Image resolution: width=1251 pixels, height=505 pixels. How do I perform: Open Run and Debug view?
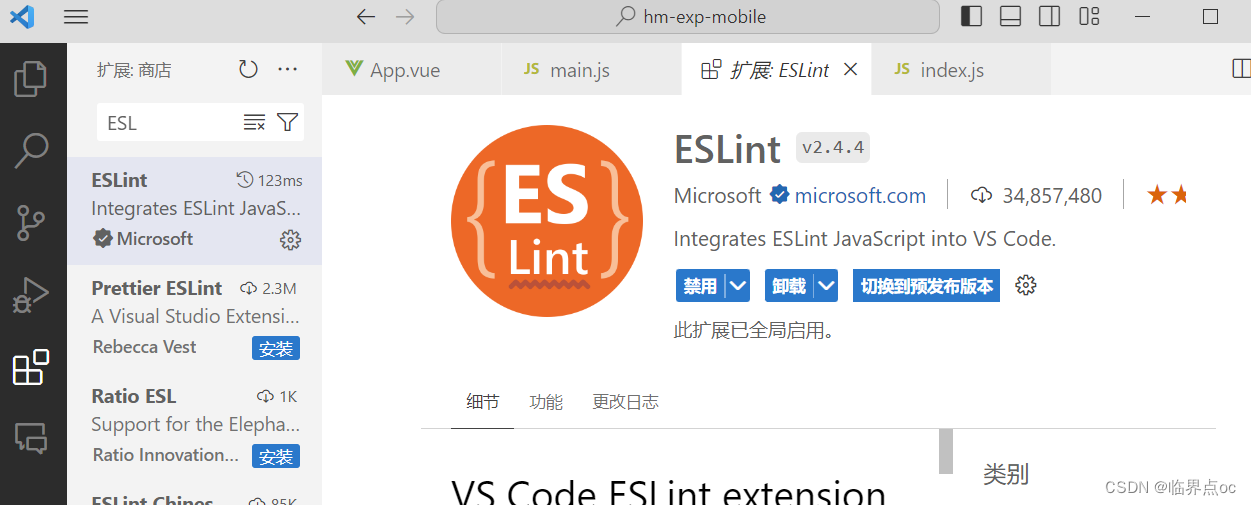(31, 296)
